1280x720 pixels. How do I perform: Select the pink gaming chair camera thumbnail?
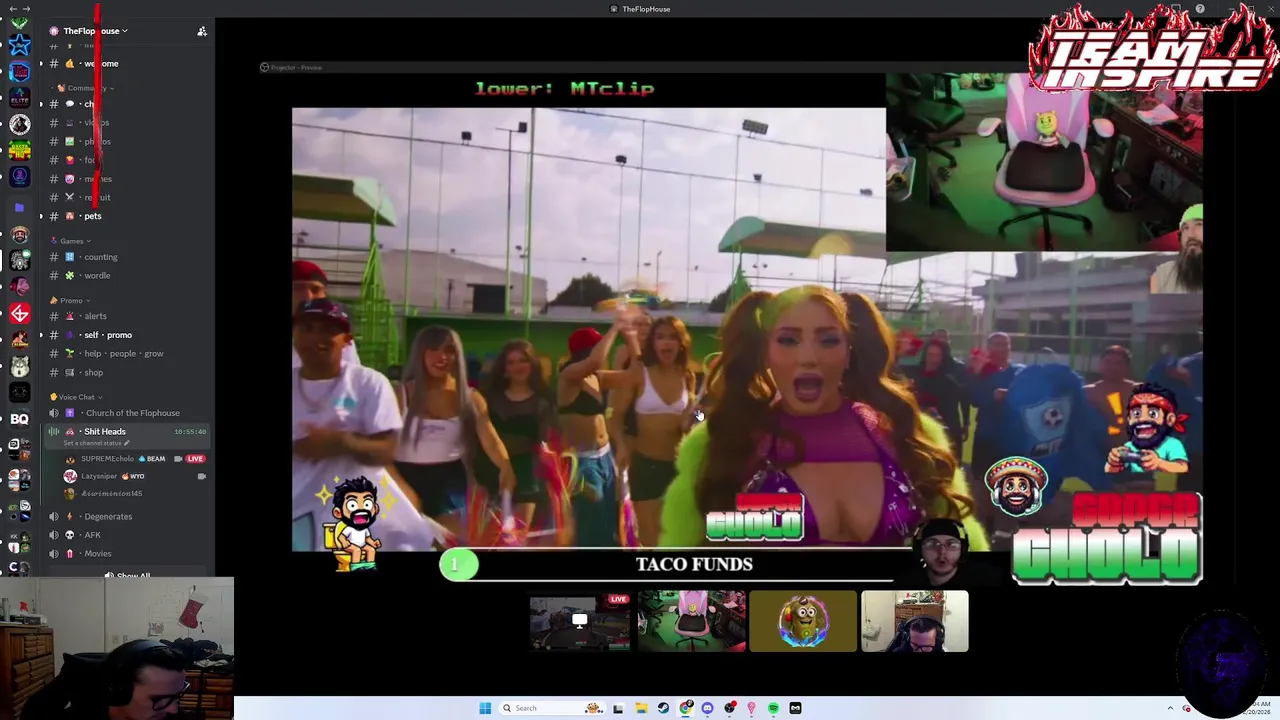point(692,621)
